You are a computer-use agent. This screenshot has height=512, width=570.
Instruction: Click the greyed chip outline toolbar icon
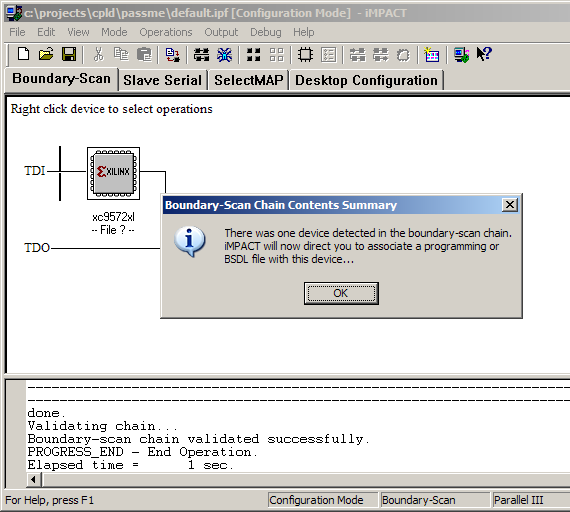pos(403,55)
